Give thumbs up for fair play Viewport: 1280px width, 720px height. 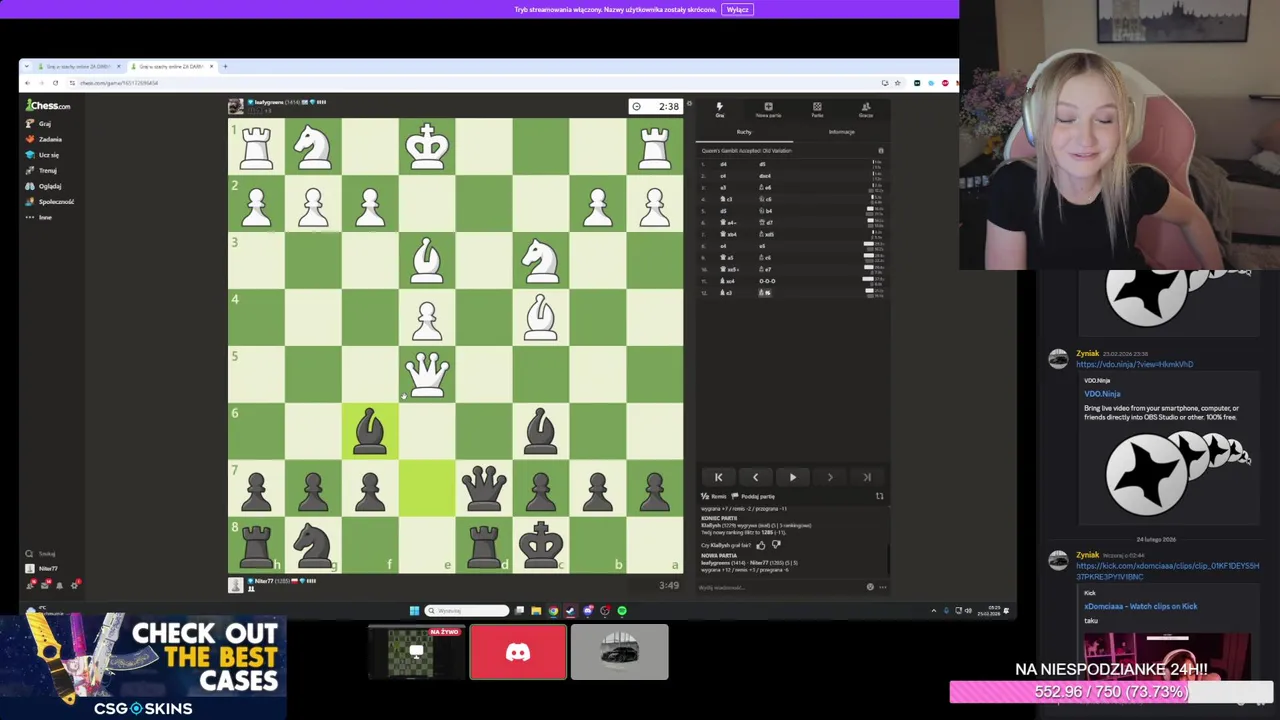point(761,545)
